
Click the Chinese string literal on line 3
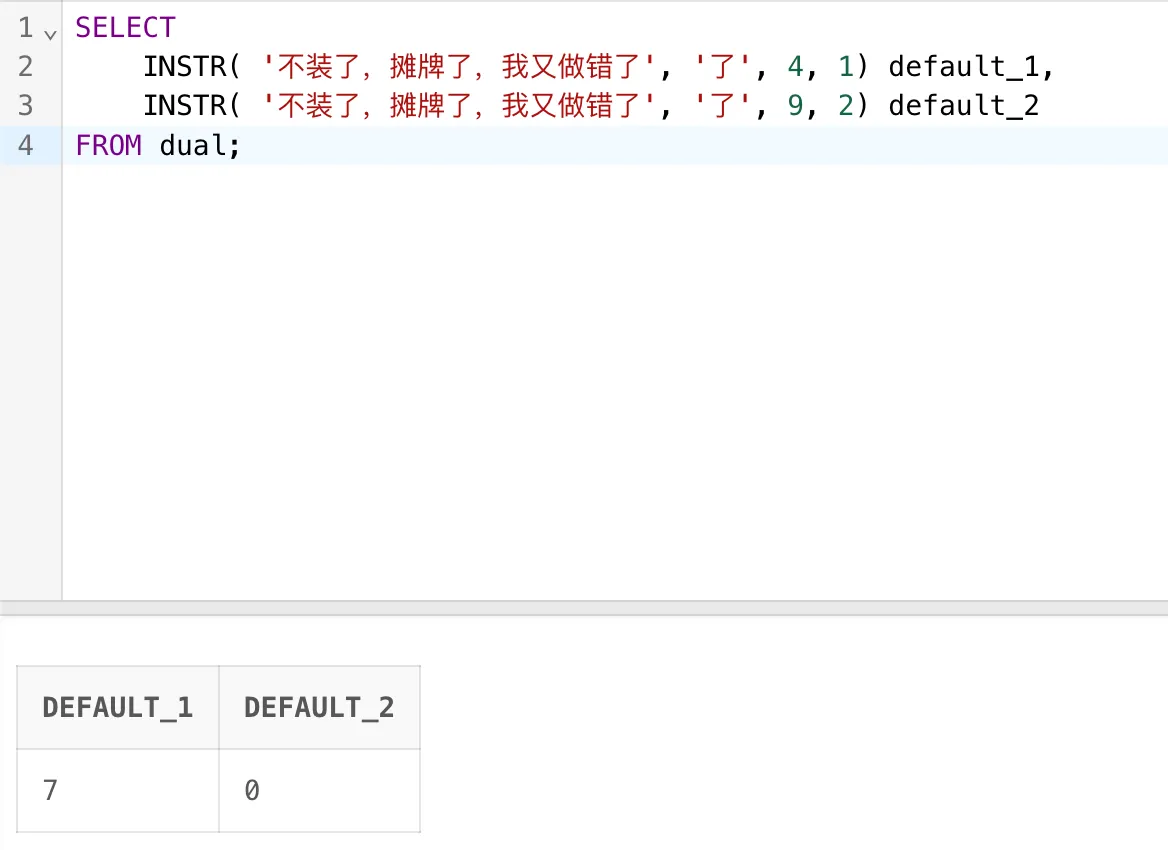tap(460, 105)
